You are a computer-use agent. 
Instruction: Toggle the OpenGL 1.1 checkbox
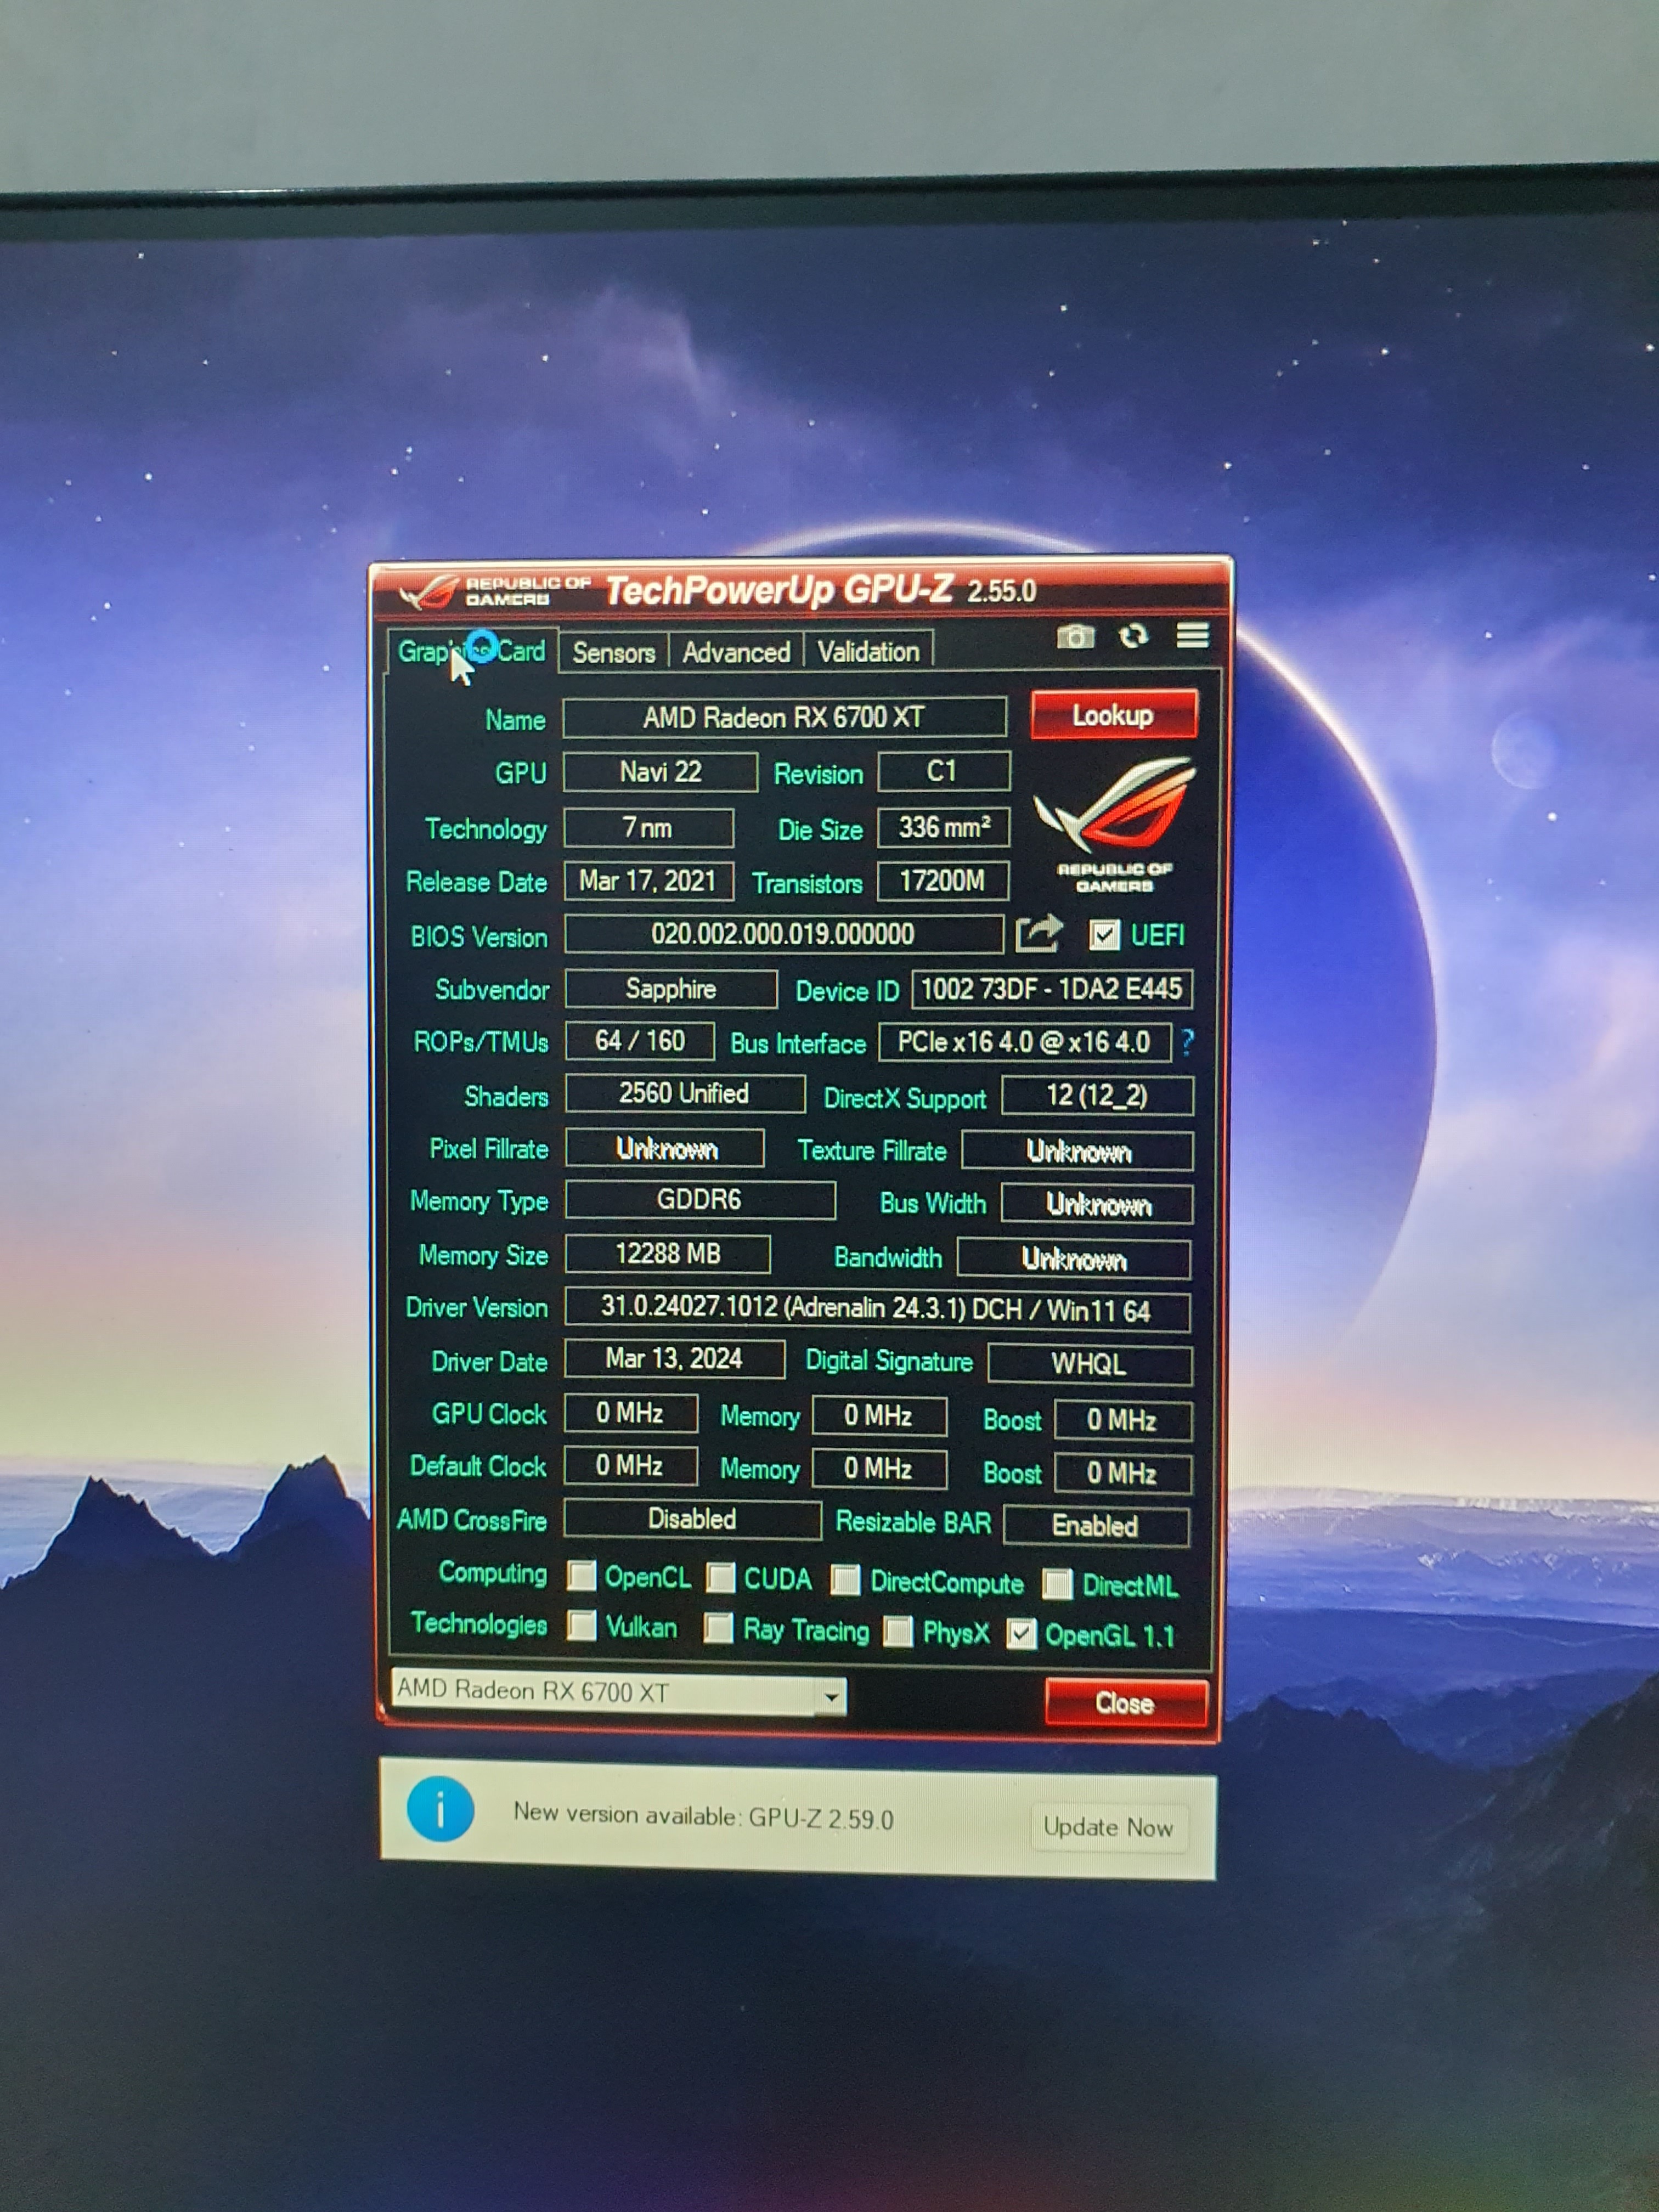point(1021,1634)
